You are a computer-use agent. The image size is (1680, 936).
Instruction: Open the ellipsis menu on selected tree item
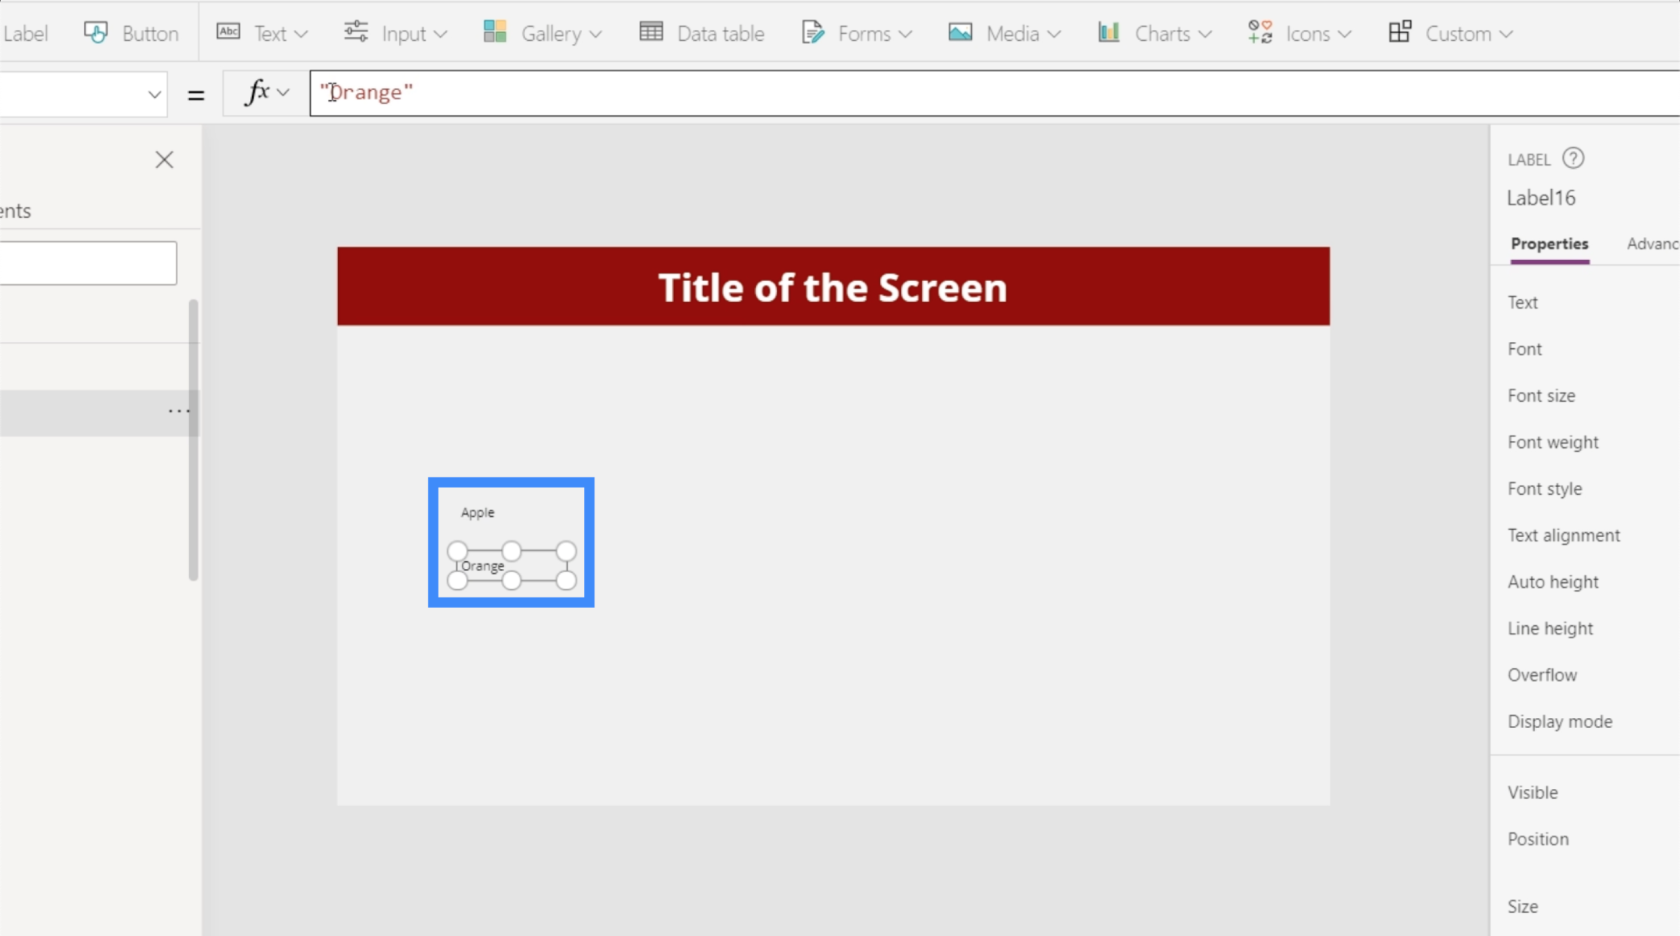[178, 411]
